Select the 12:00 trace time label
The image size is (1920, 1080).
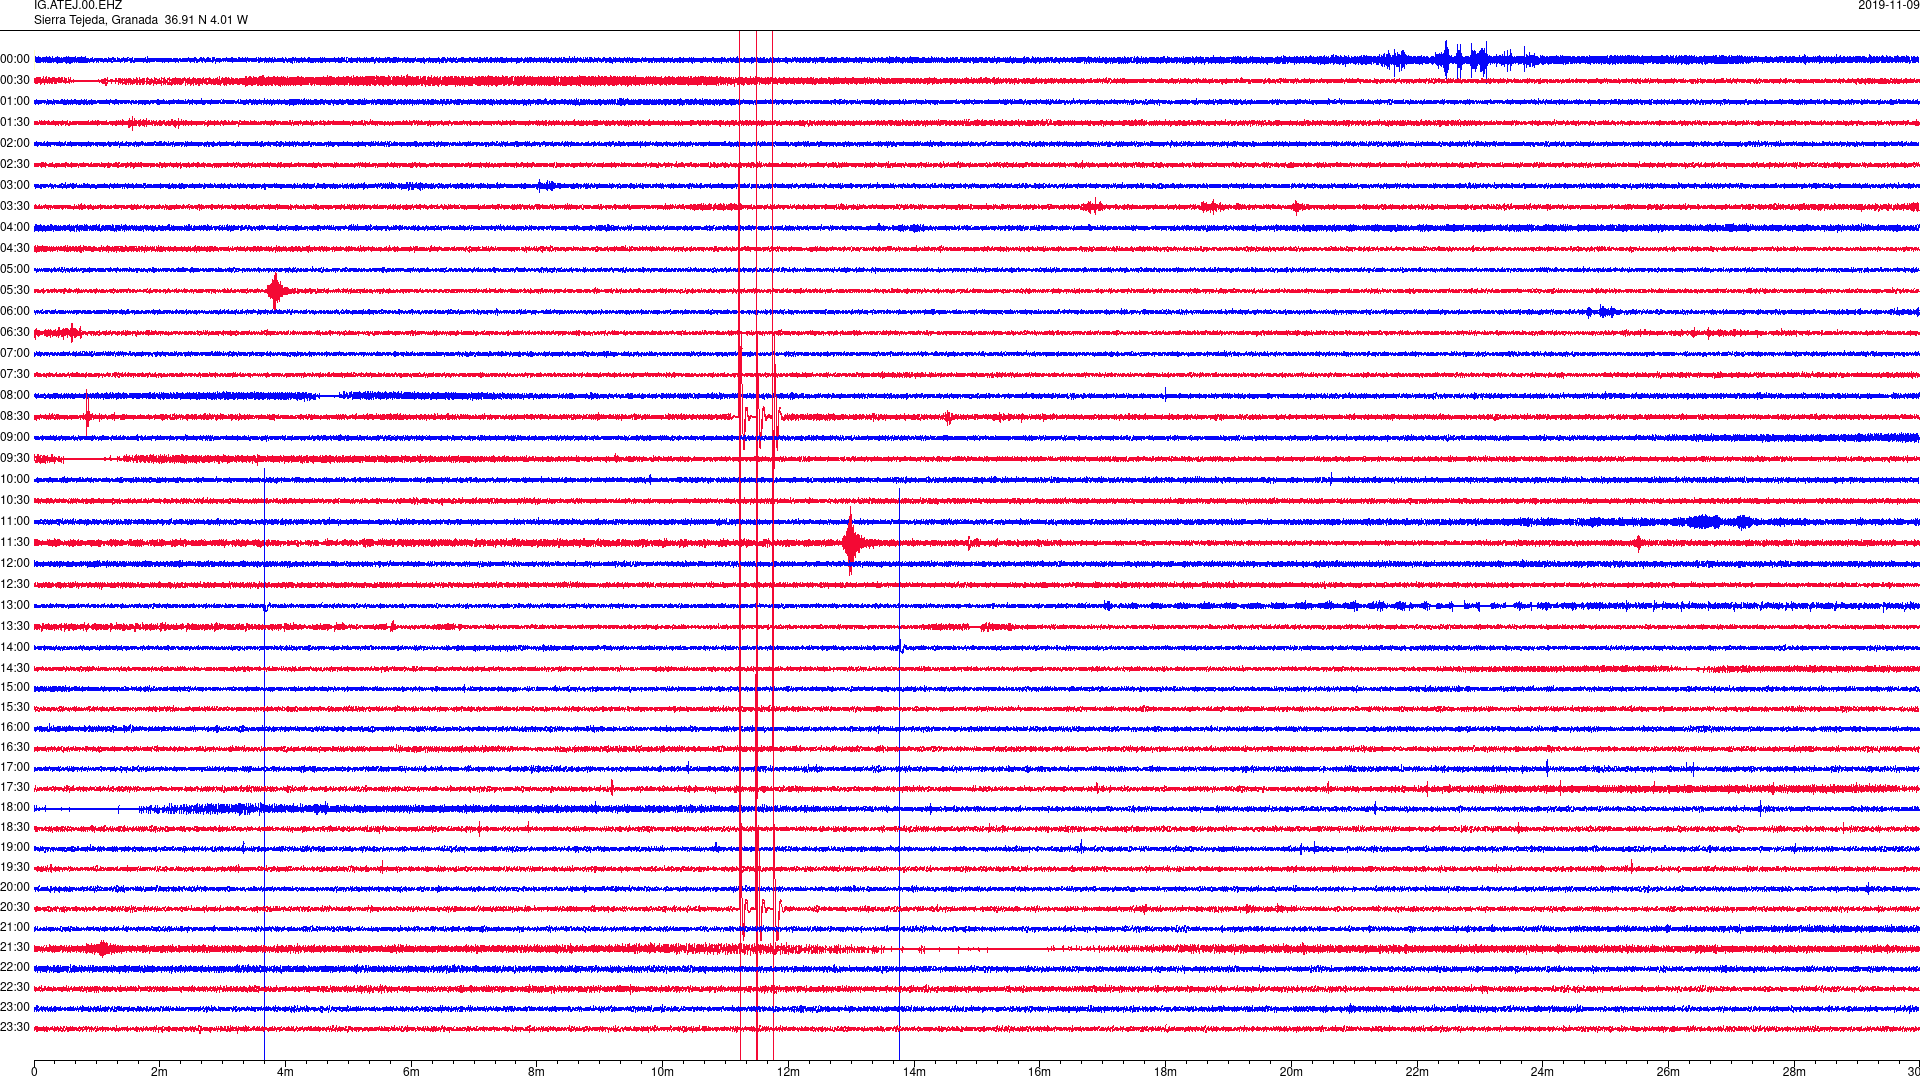(15, 563)
